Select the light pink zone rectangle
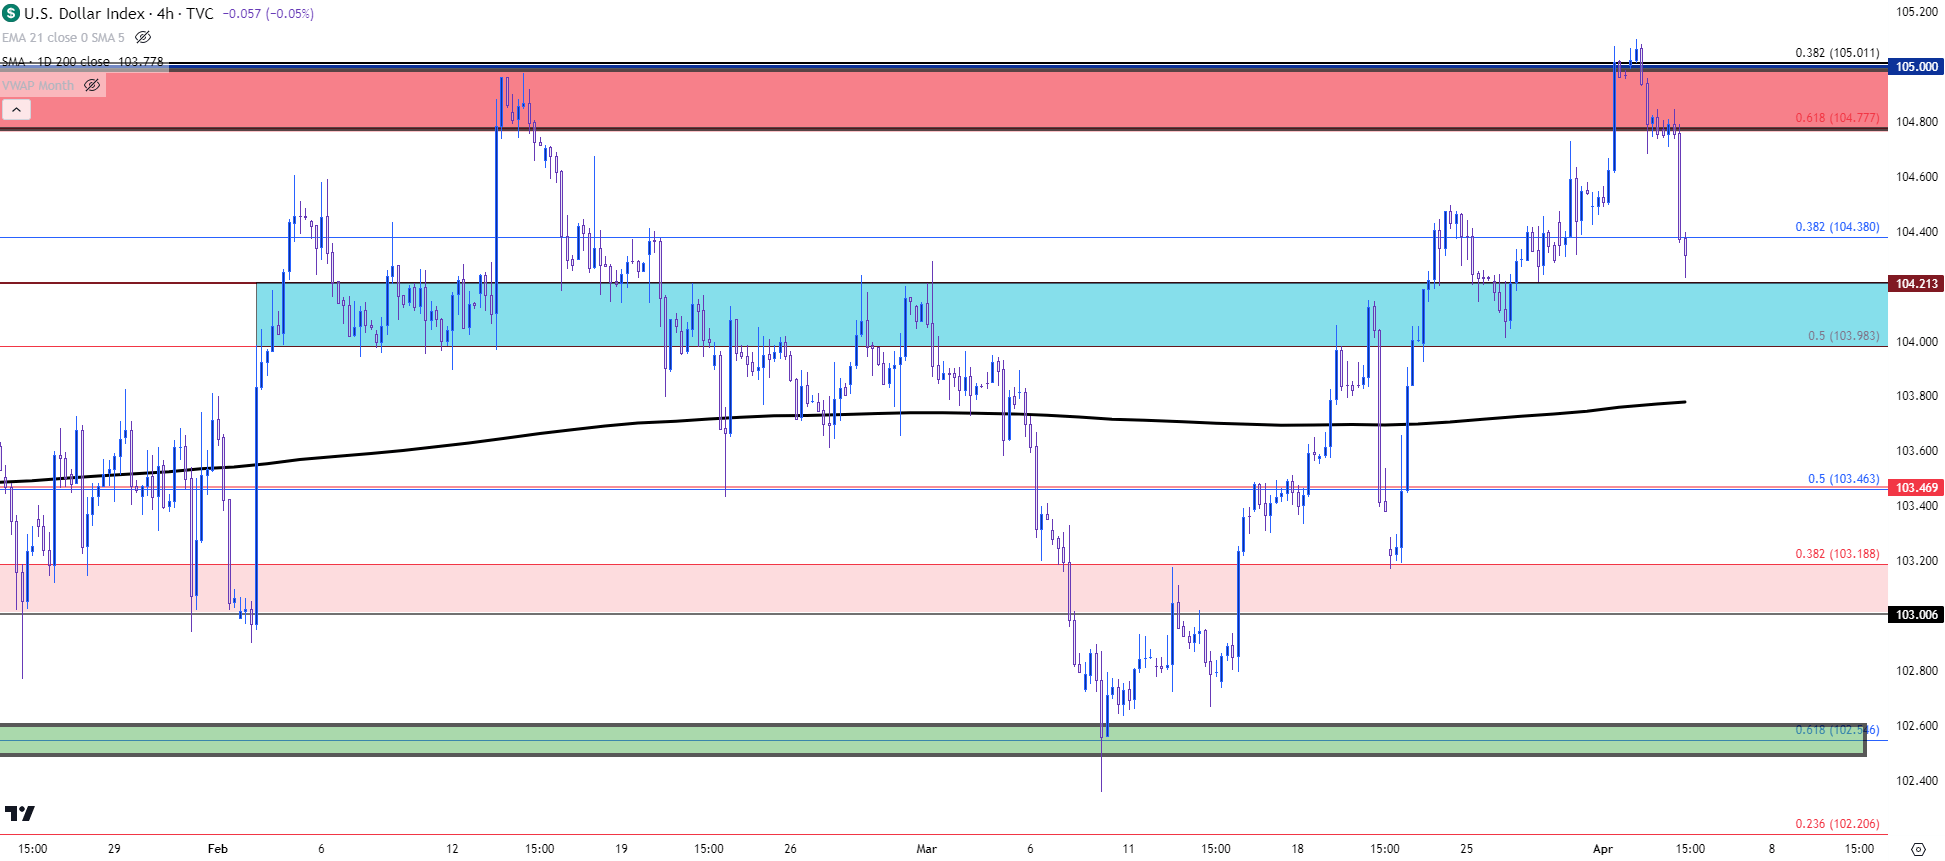Screen dimensions: 1945x861 (944, 589)
